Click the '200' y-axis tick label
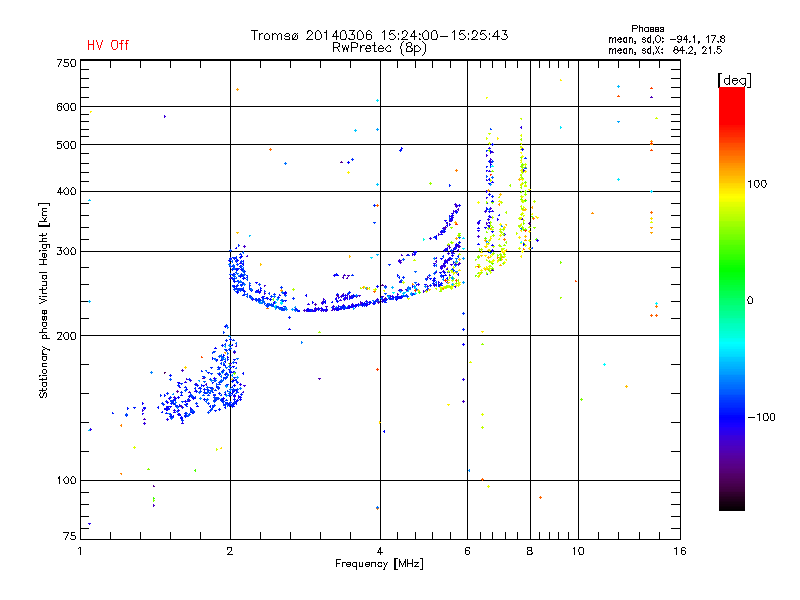Screen dimensions: 800x600 pos(66,336)
